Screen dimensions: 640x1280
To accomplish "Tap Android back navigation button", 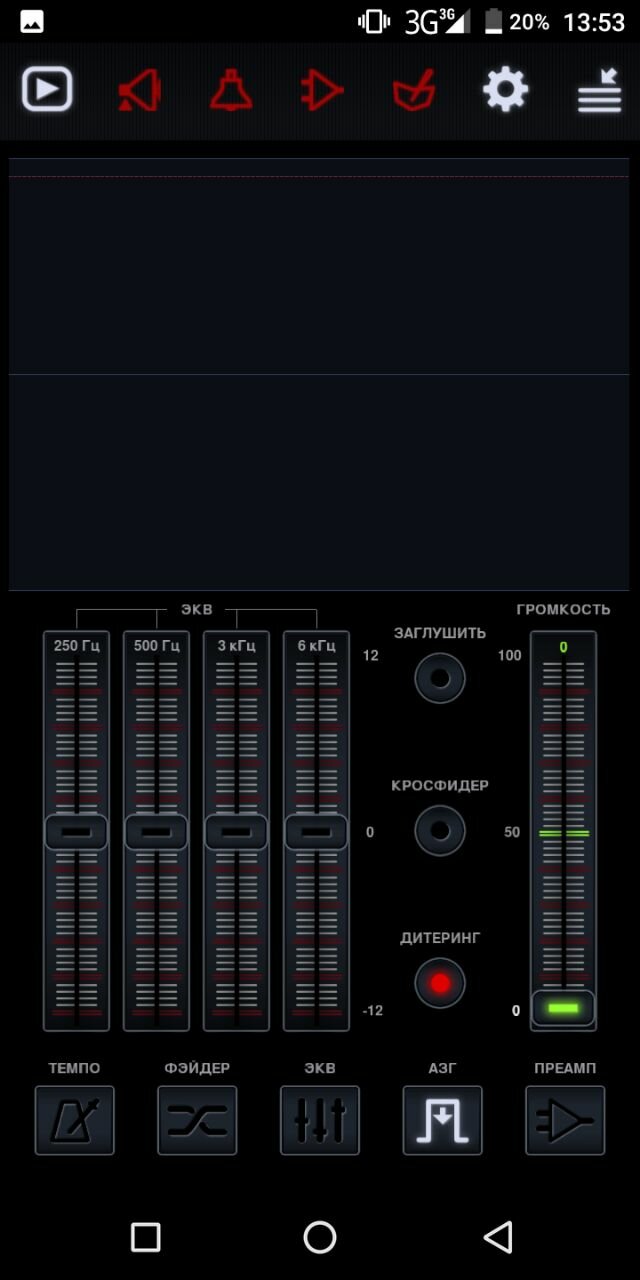I will pyautogui.click(x=498, y=1237).
